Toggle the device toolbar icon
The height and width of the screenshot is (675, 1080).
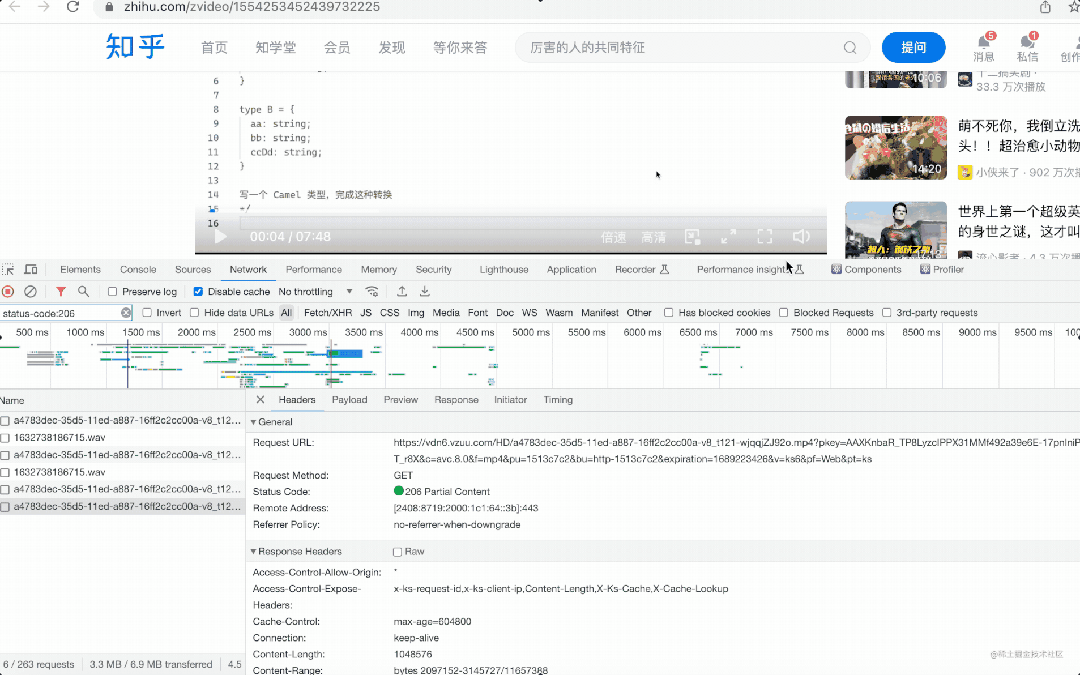coord(31,269)
